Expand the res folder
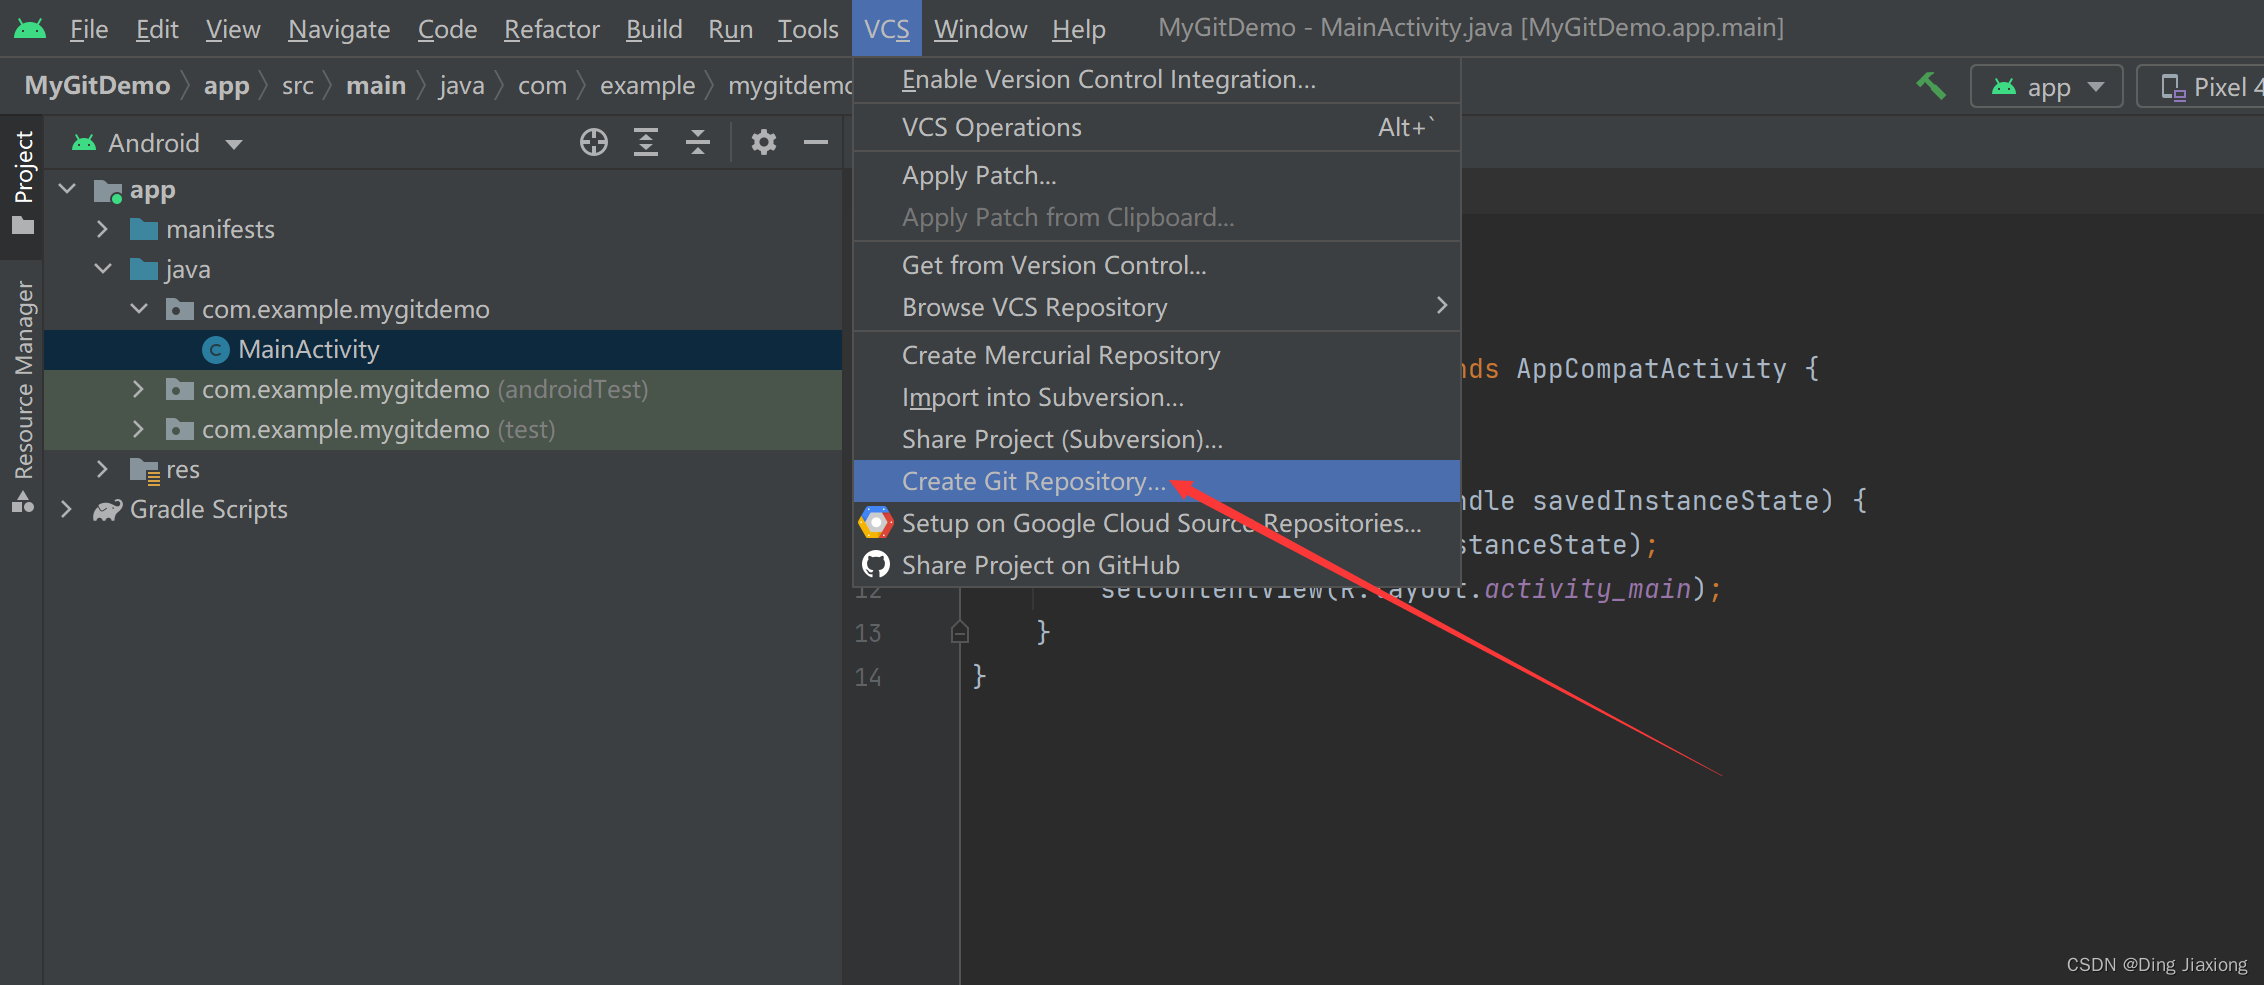The height and width of the screenshot is (985, 2264). tap(102, 469)
